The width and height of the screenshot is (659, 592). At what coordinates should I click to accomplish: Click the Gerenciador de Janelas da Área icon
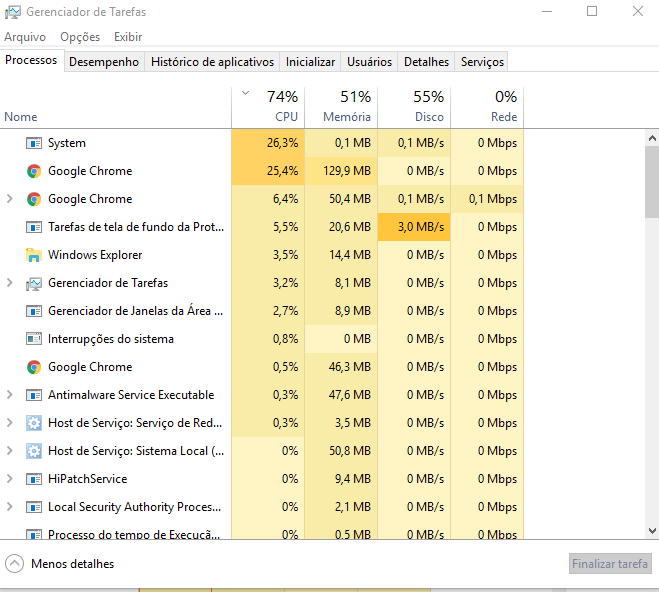click(34, 311)
